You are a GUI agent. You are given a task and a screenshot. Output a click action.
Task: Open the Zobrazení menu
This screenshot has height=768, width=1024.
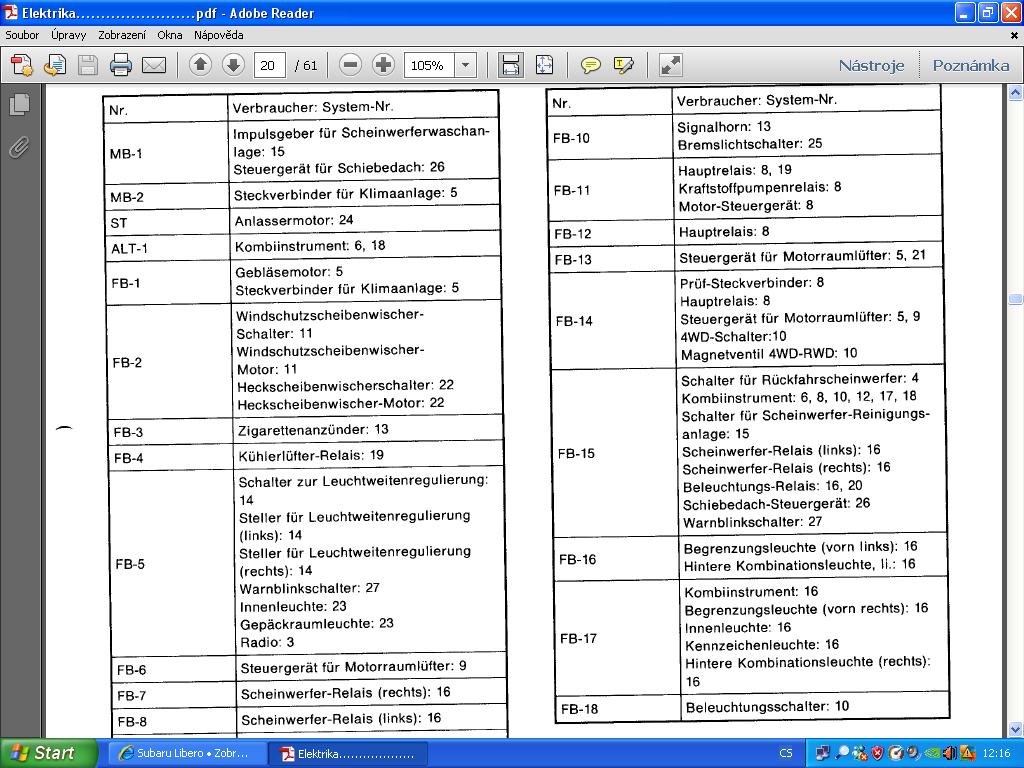(122, 35)
